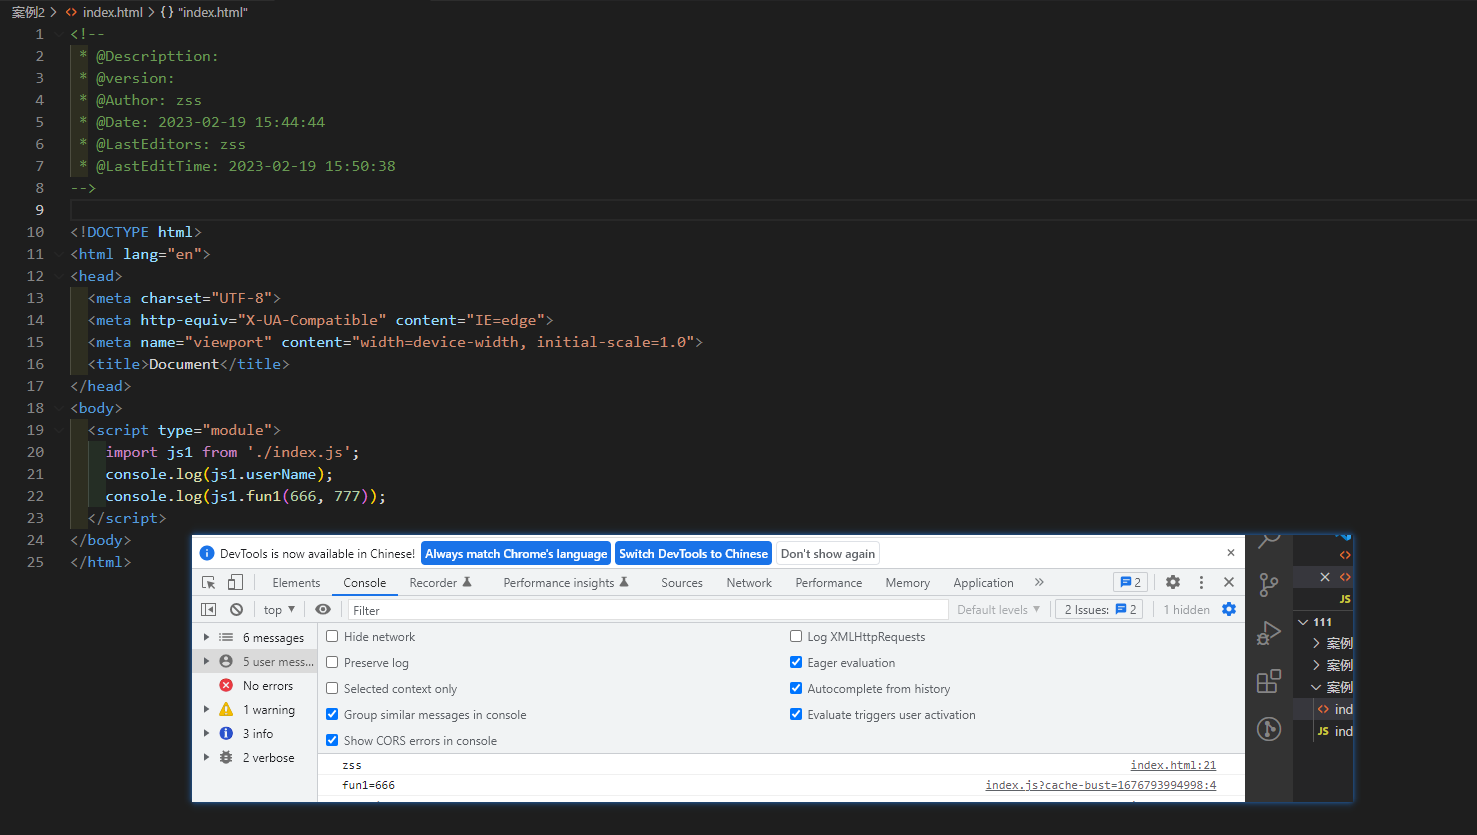Switch to the Console tab
Screen dimensions: 1477x835
(365, 582)
